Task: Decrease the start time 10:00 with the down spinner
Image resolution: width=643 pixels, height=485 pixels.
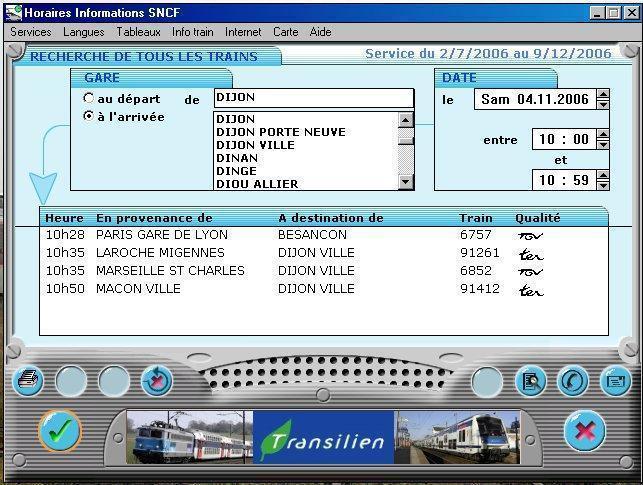Action: (603, 145)
